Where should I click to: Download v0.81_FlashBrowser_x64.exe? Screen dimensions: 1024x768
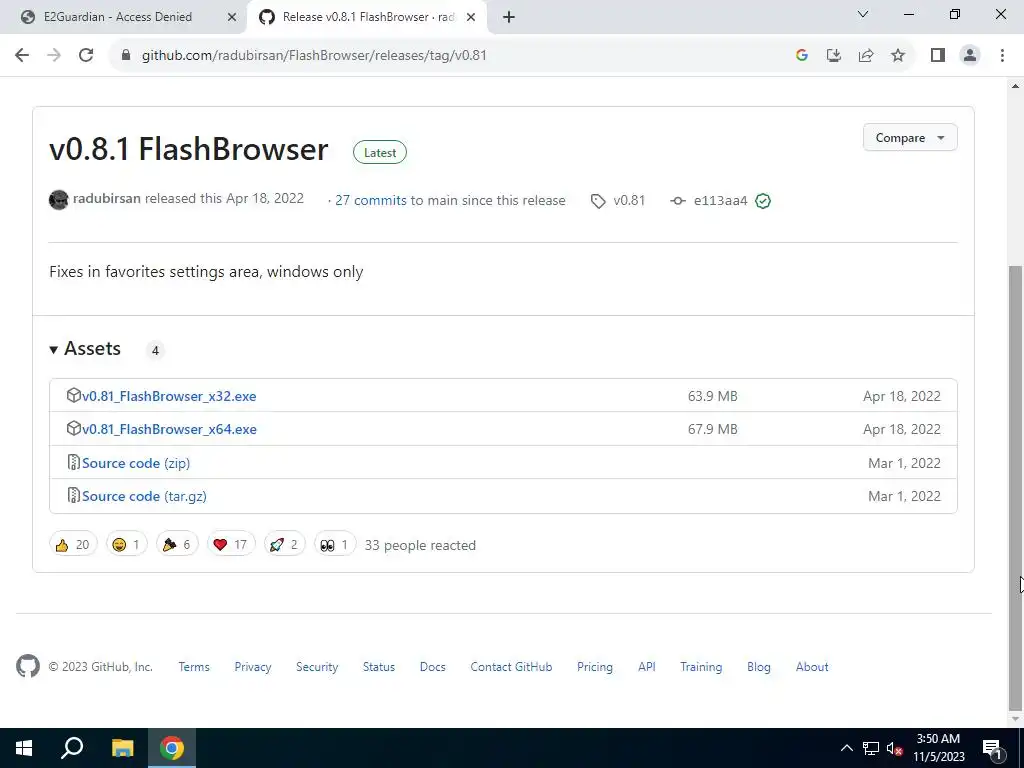tap(169, 429)
